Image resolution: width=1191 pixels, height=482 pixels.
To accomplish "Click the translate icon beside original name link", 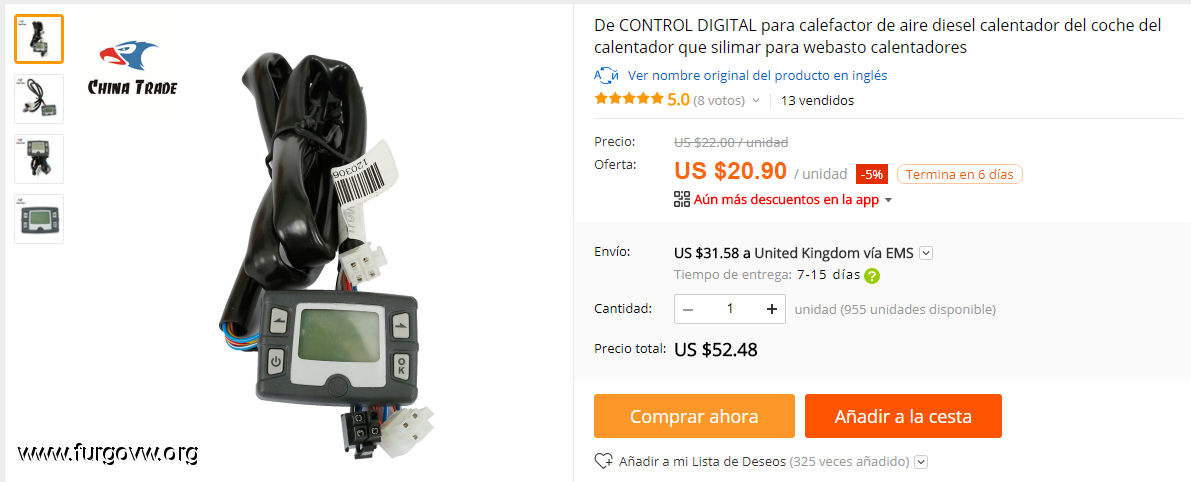I will pyautogui.click(x=607, y=75).
